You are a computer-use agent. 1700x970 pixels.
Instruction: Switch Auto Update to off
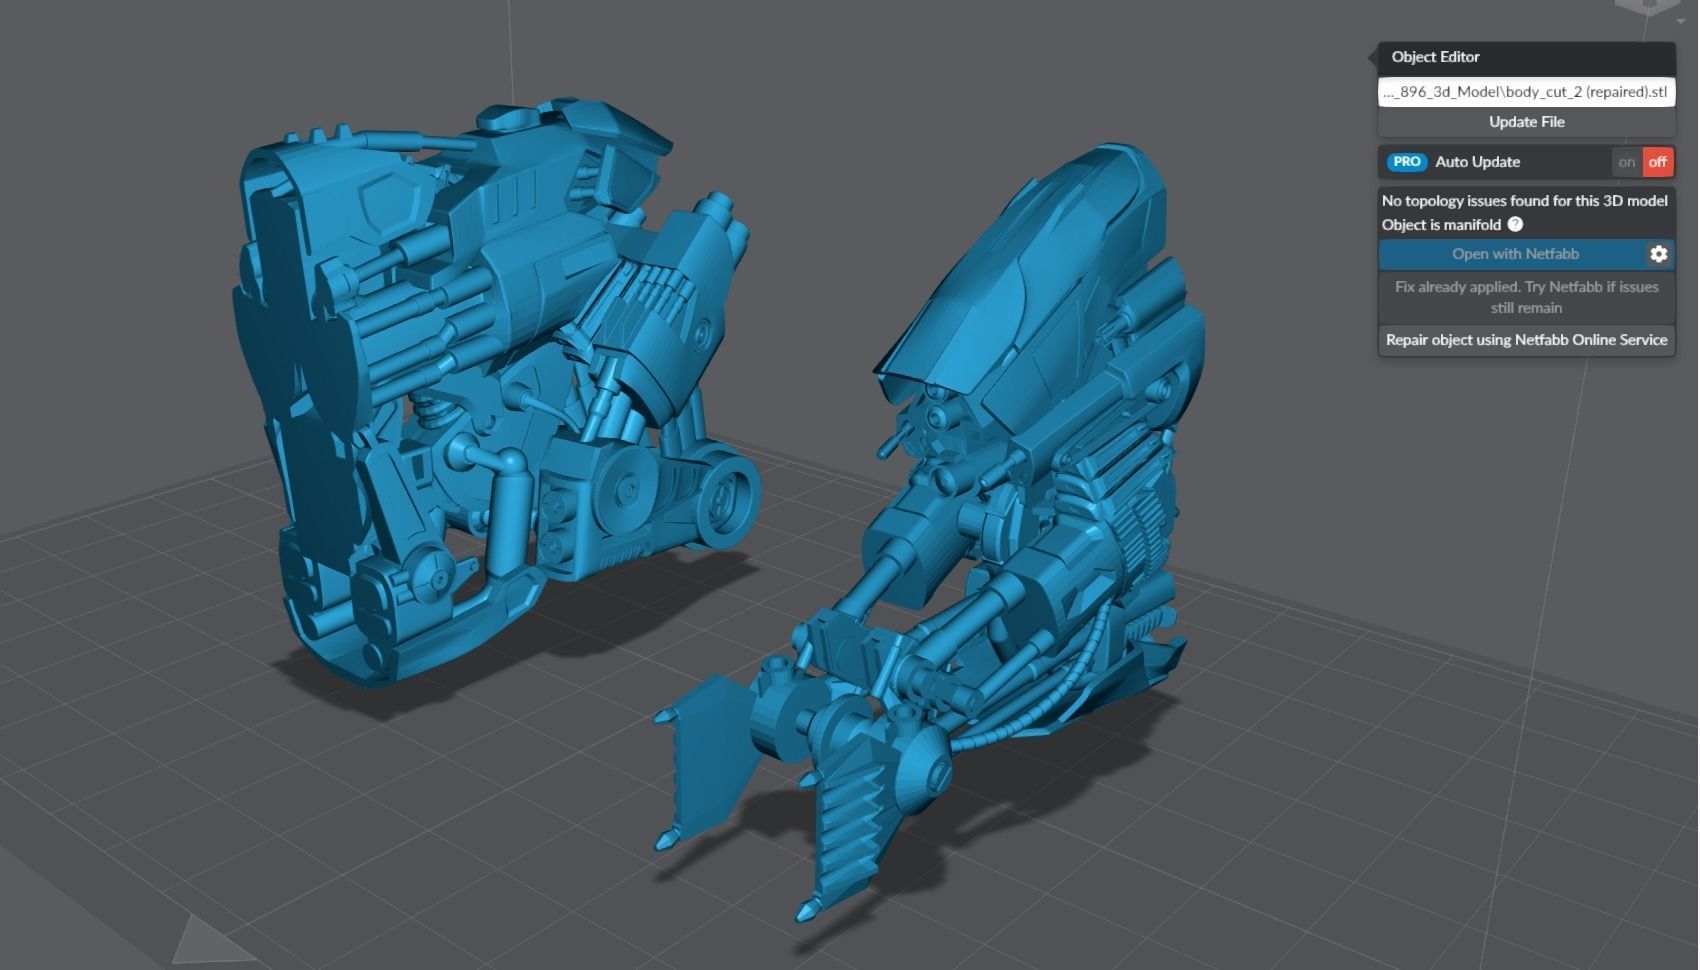(1658, 162)
